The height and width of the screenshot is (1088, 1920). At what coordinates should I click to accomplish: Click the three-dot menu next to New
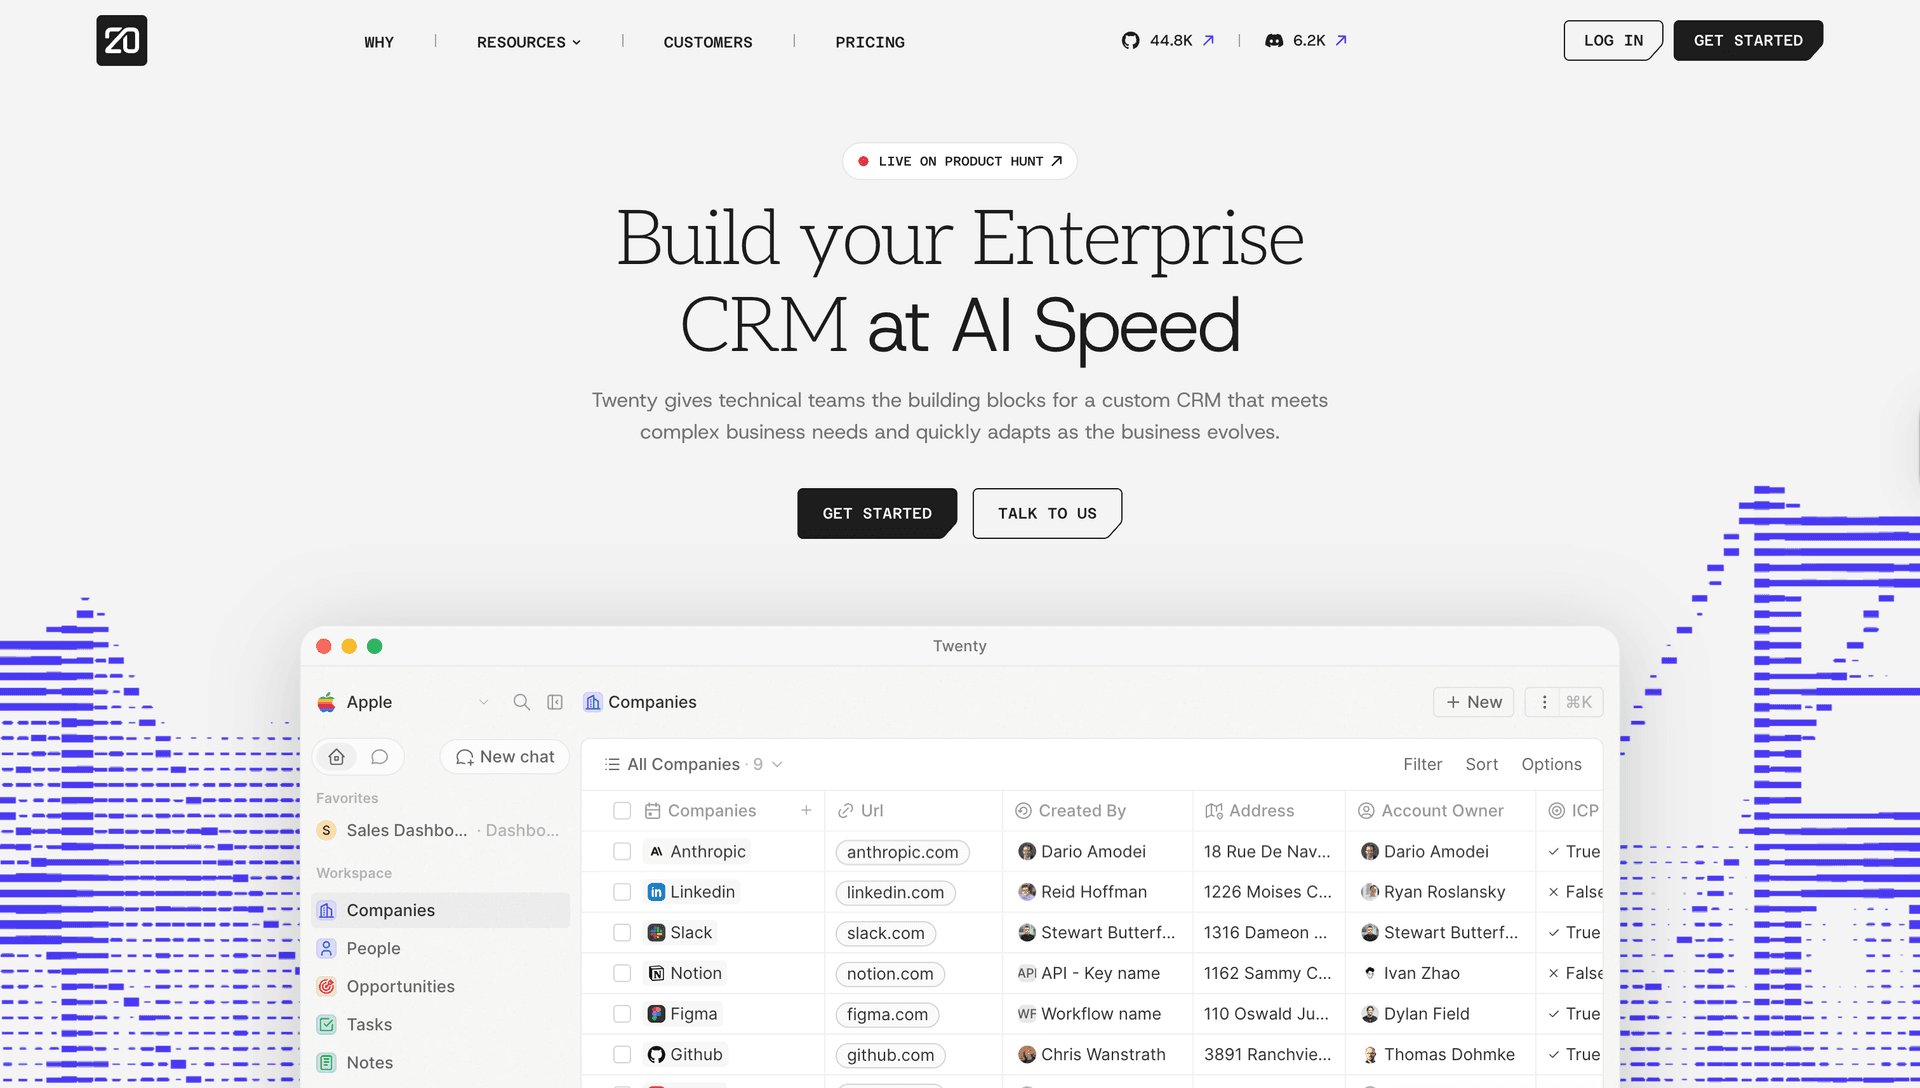coord(1544,702)
